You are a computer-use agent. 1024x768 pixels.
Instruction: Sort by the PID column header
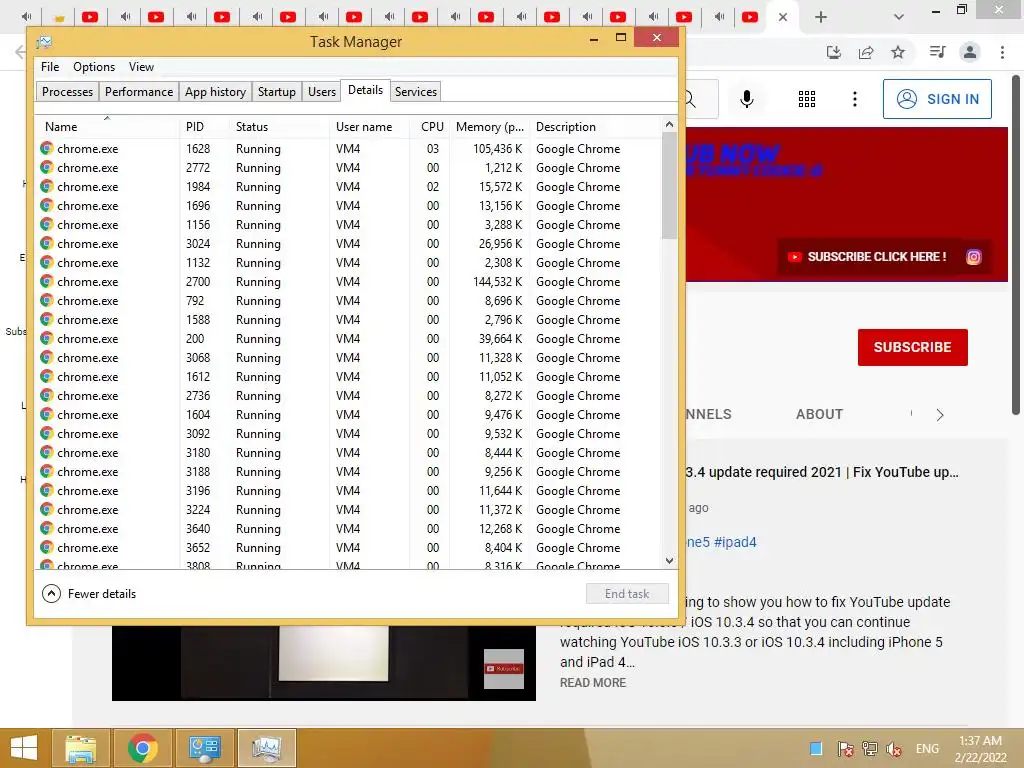pos(204,127)
